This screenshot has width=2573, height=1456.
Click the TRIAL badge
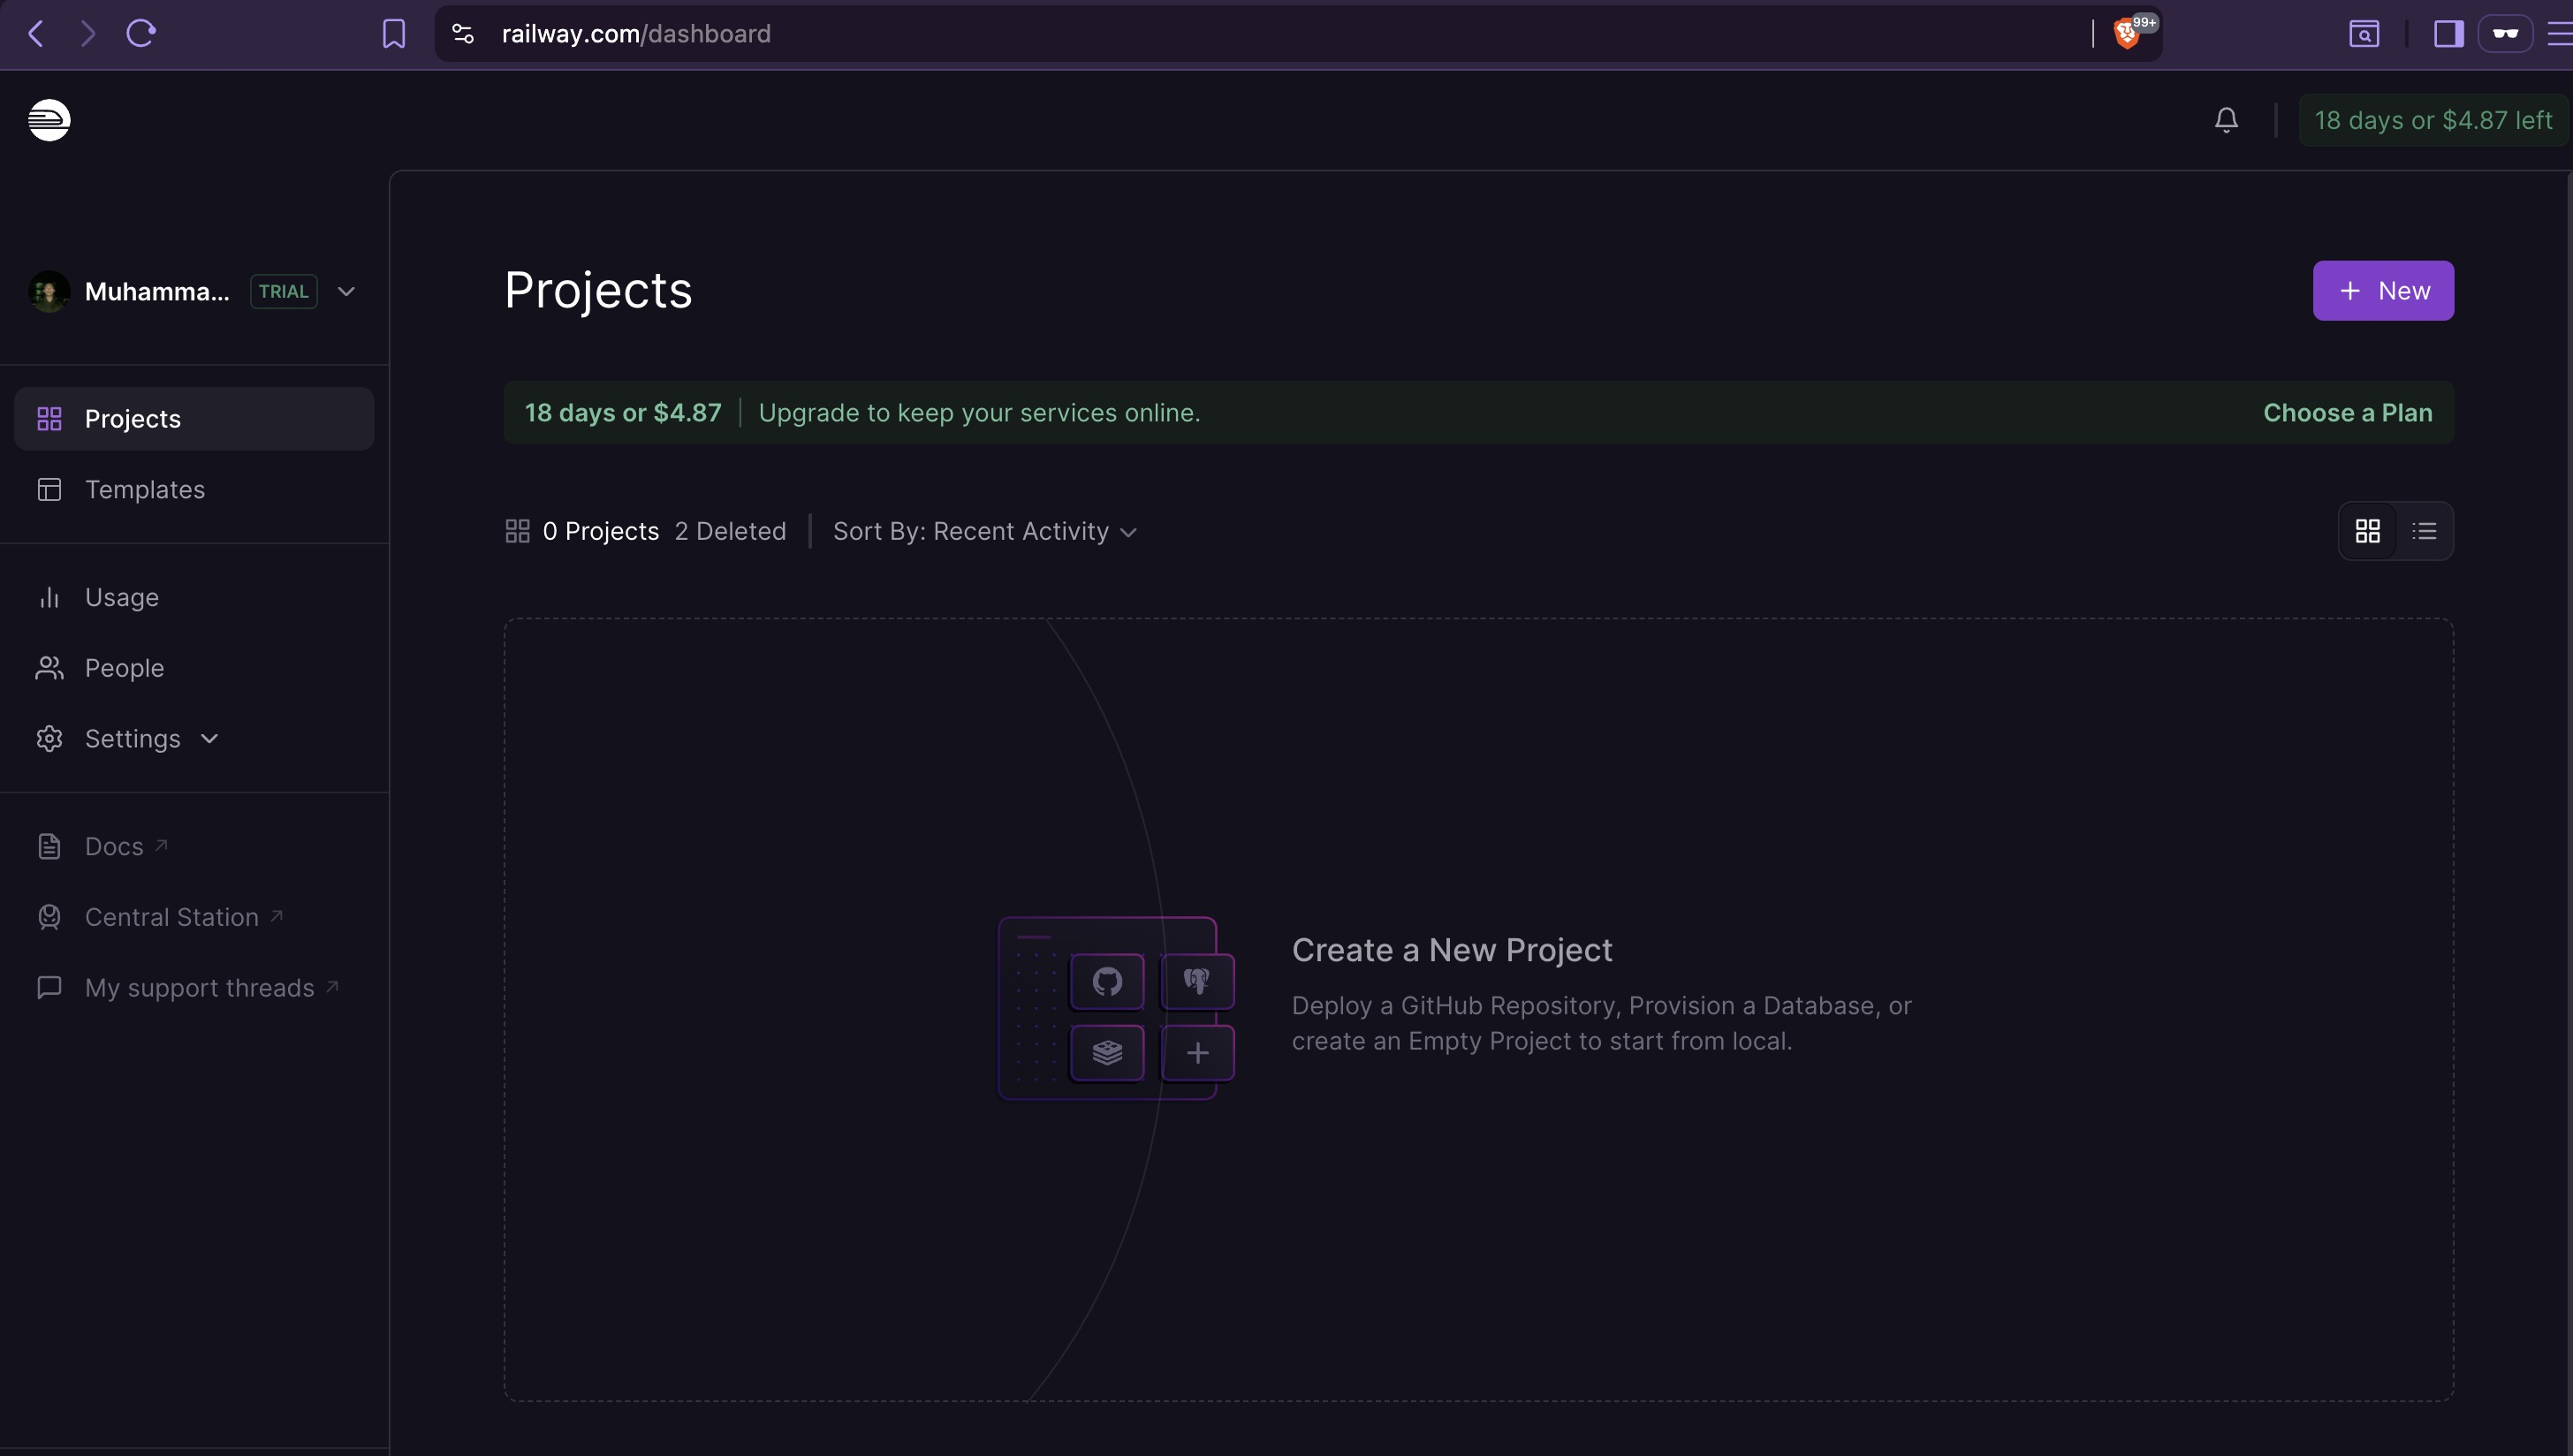tap(283, 292)
